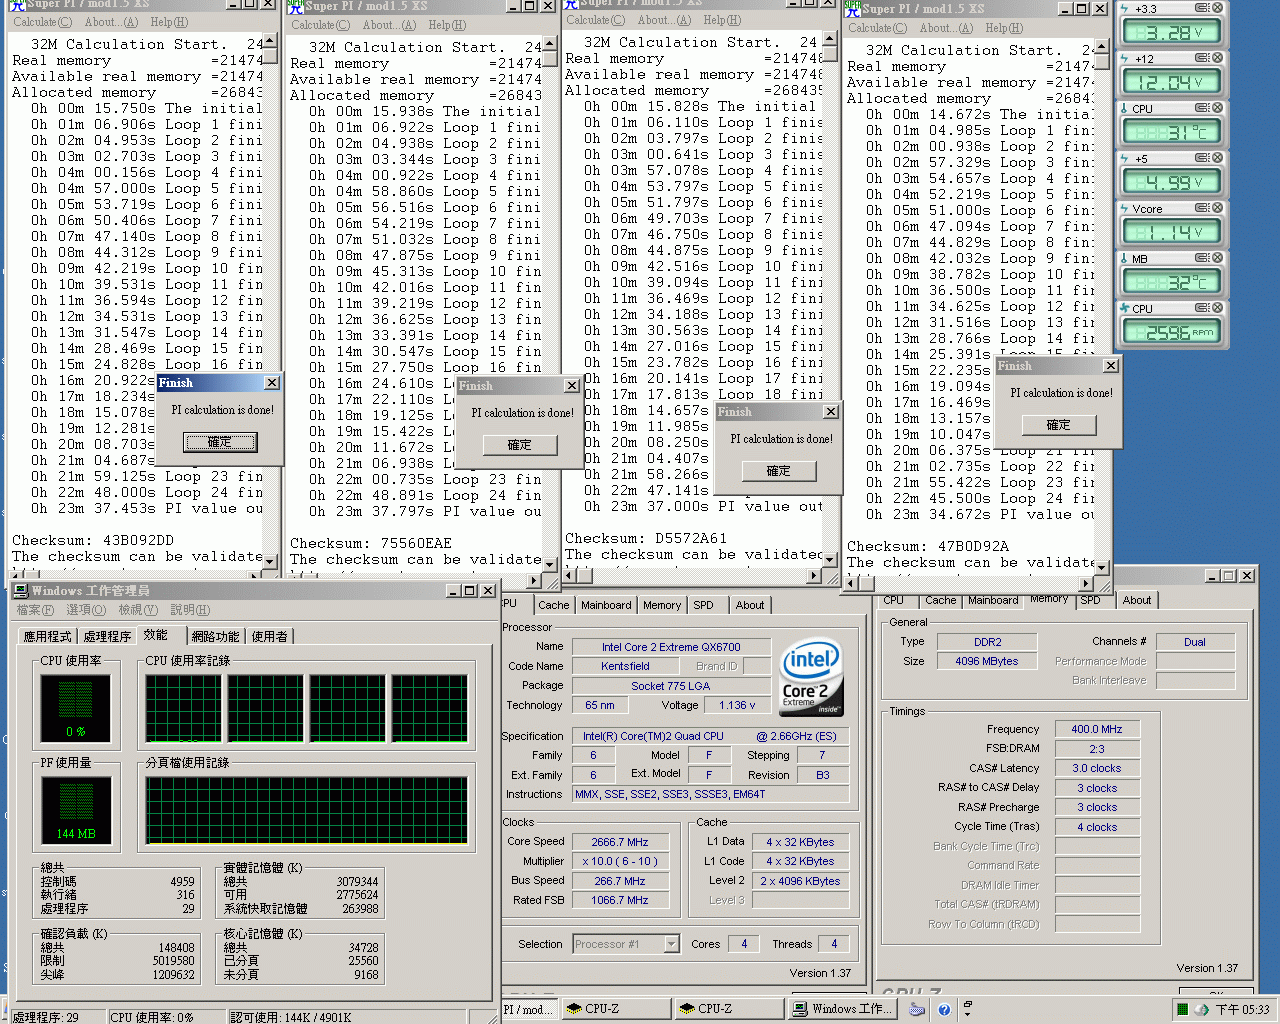Close the MB temperature monitor panel
1280x1024 pixels.
(1217, 258)
